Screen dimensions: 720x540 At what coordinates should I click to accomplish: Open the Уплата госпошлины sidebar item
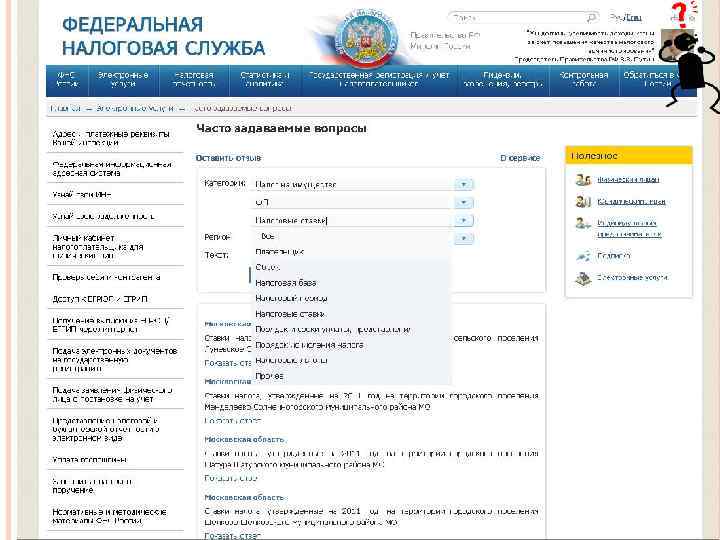click(115, 460)
